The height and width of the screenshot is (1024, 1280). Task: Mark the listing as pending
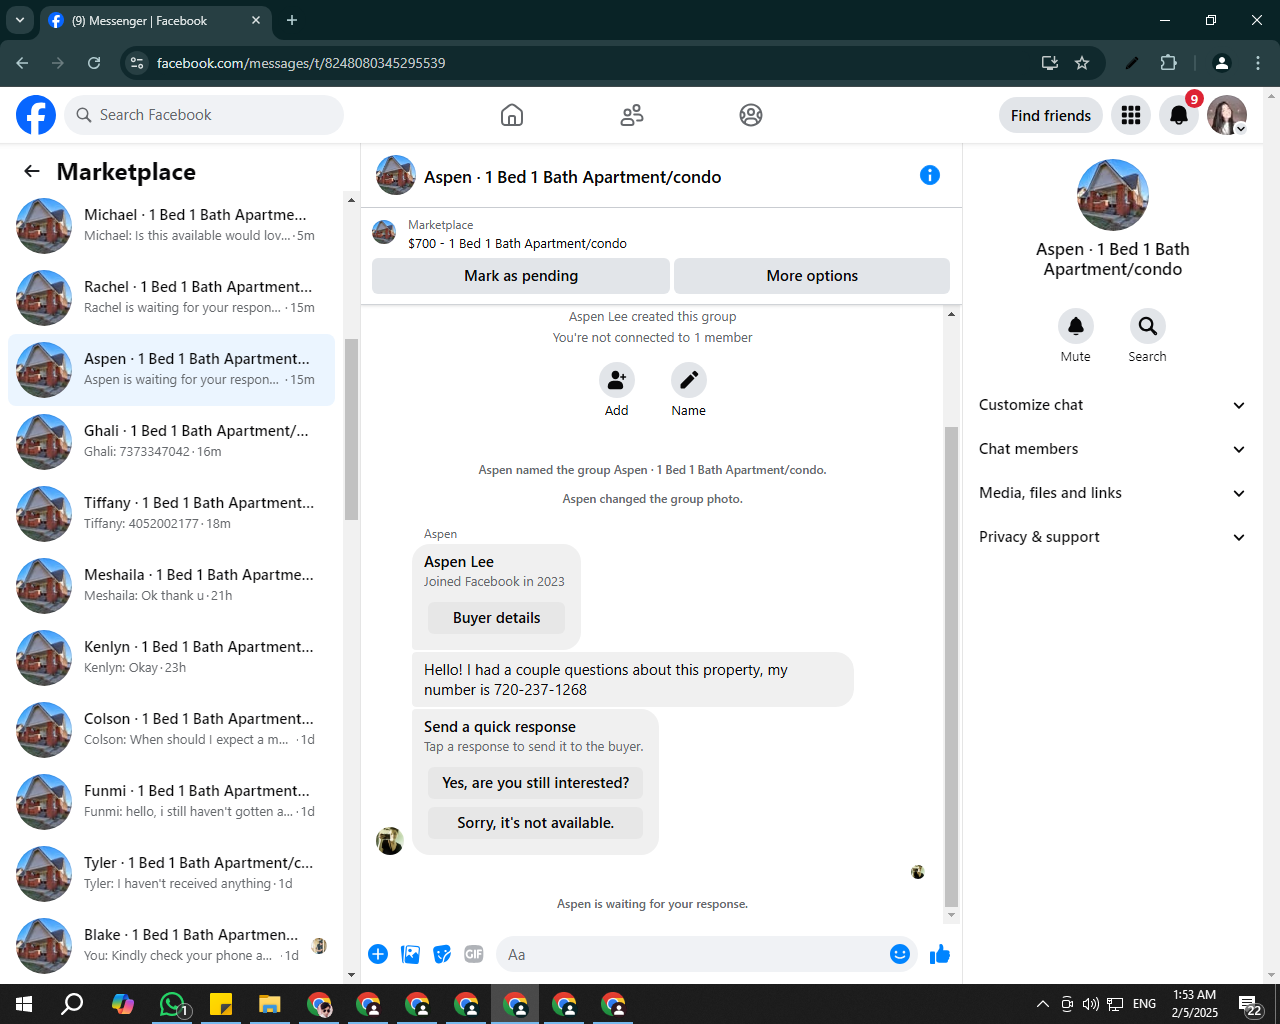[521, 276]
